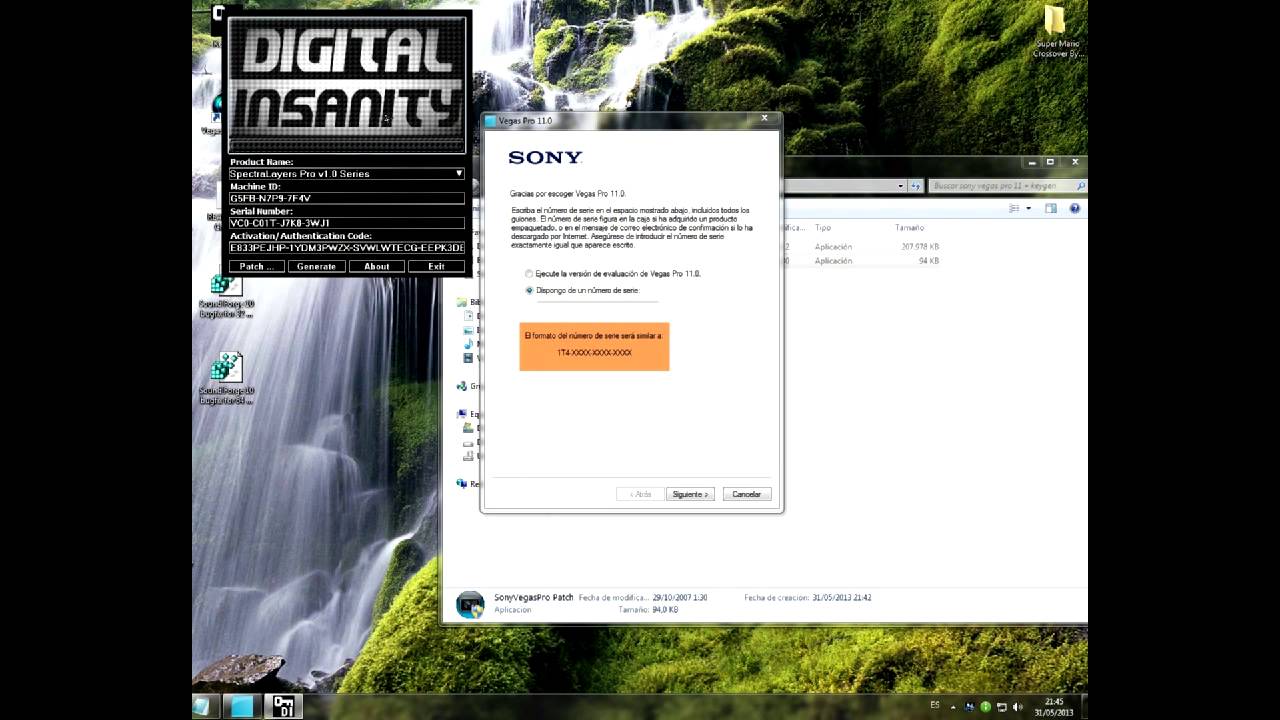Click the Siguiente button in Vegas dialog
1280x720 pixels.
click(x=690, y=494)
